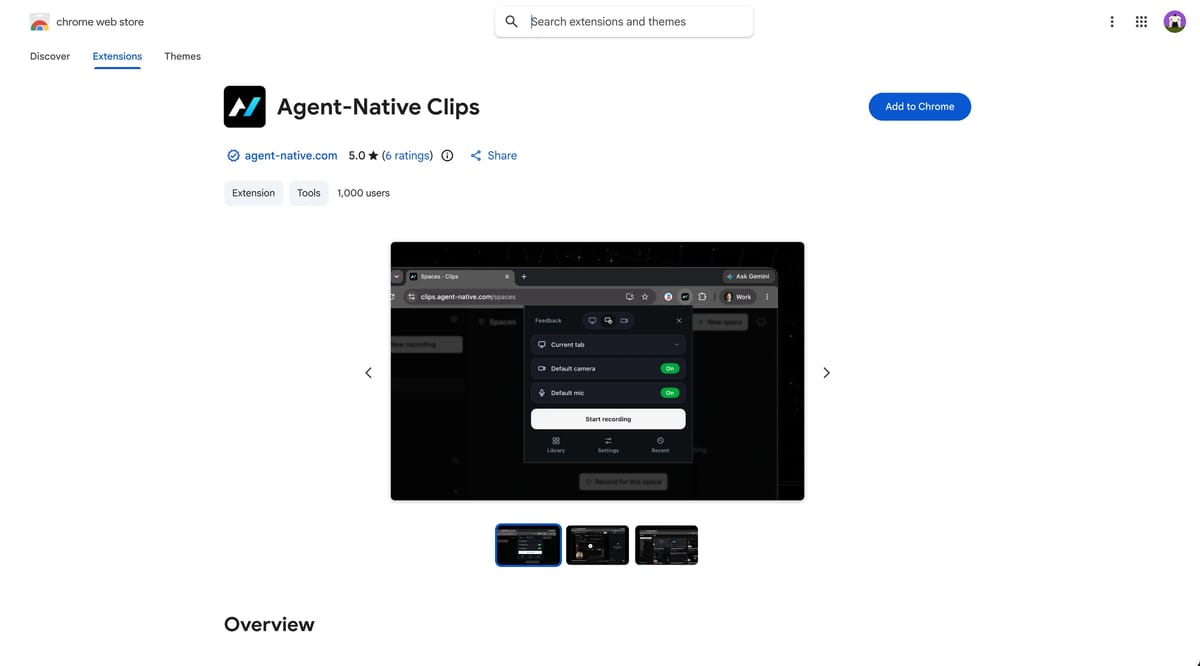
Task: Open the agent-native.com publisher link
Action: pyautogui.click(x=291, y=155)
